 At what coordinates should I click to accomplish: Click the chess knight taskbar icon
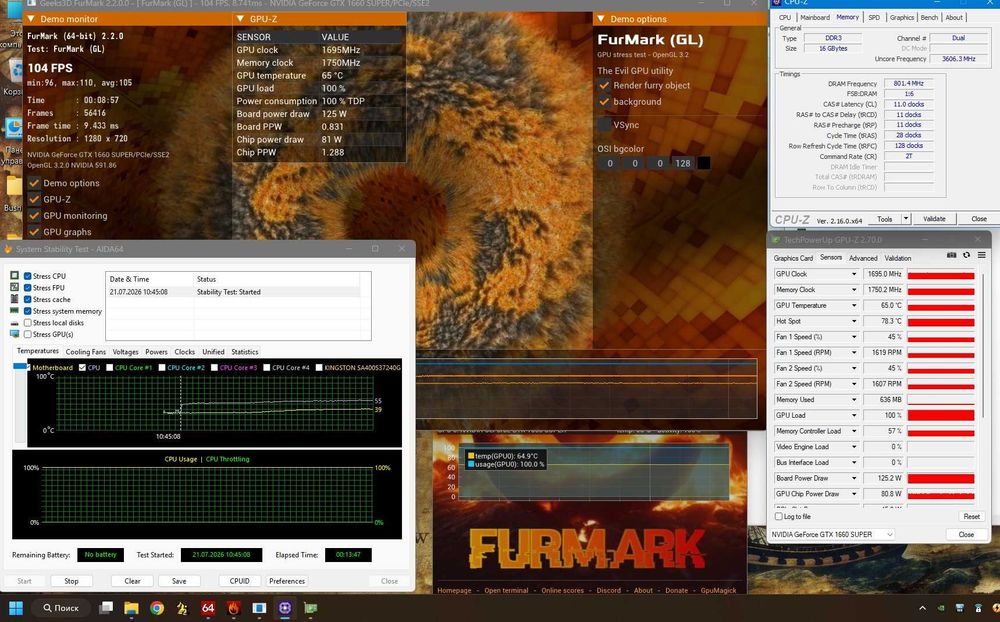pyautogui.click(x=182, y=608)
